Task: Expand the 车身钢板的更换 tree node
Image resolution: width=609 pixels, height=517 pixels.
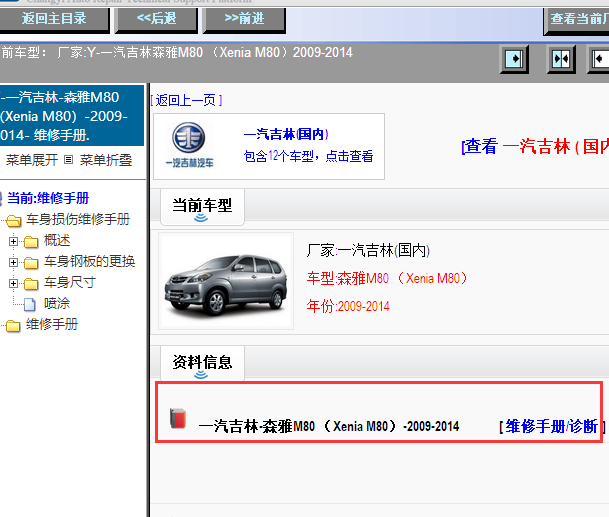Action: [14, 263]
